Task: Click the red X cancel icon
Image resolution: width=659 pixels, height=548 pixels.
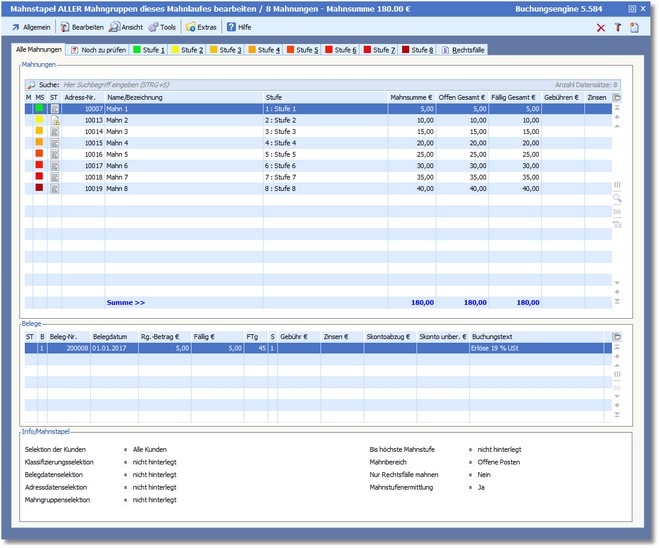Action: click(x=600, y=27)
